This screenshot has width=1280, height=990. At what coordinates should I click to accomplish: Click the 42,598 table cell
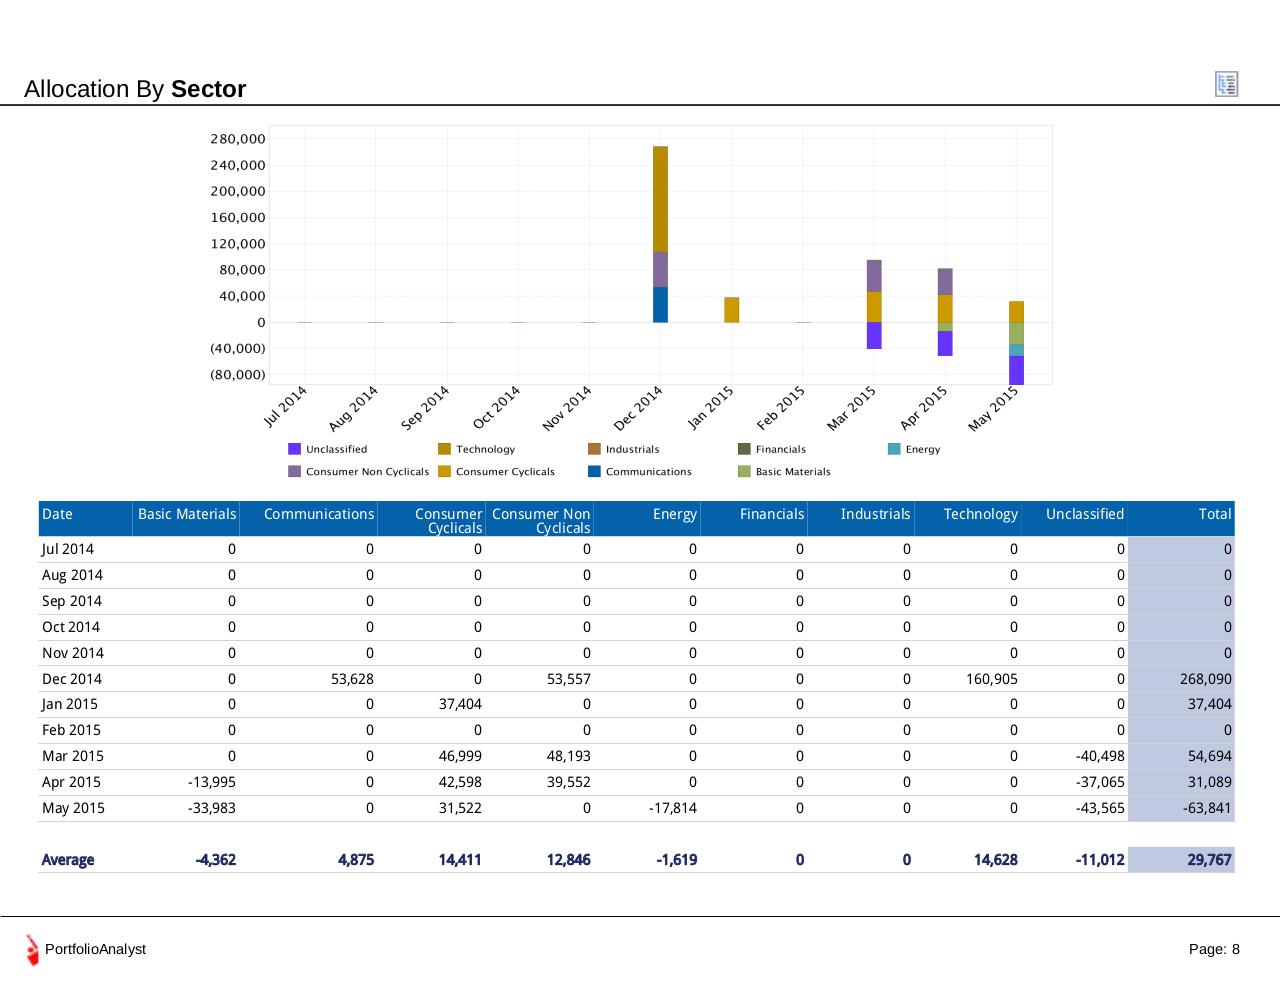tap(460, 782)
